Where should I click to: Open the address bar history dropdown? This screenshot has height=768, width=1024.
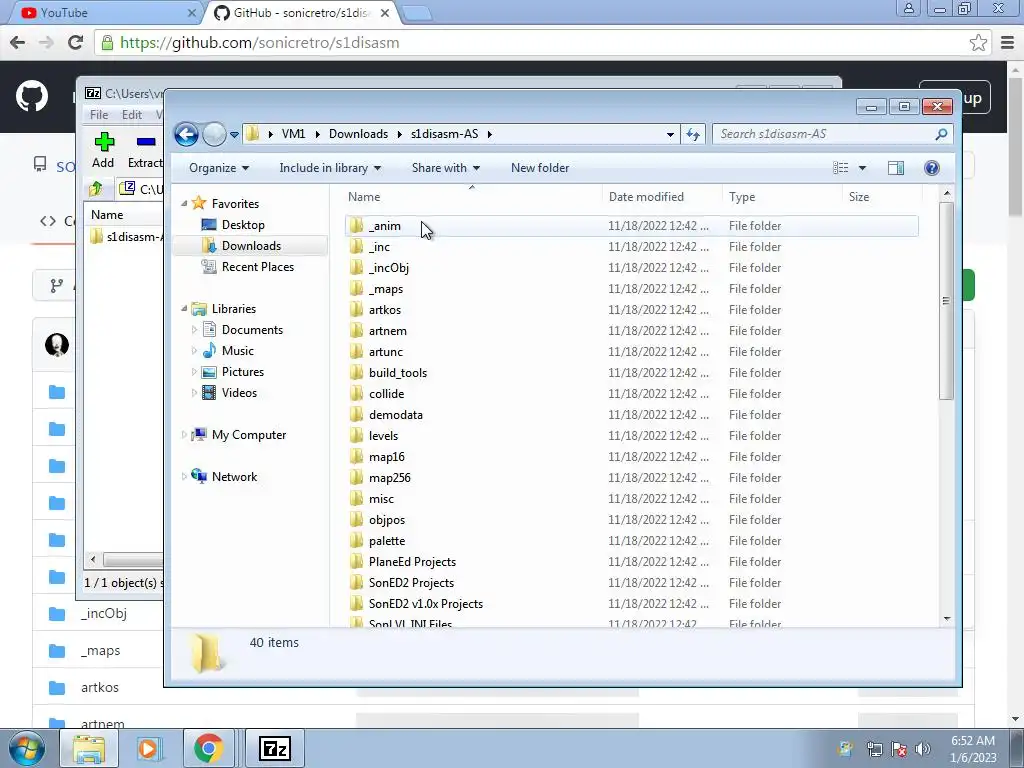click(x=670, y=135)
